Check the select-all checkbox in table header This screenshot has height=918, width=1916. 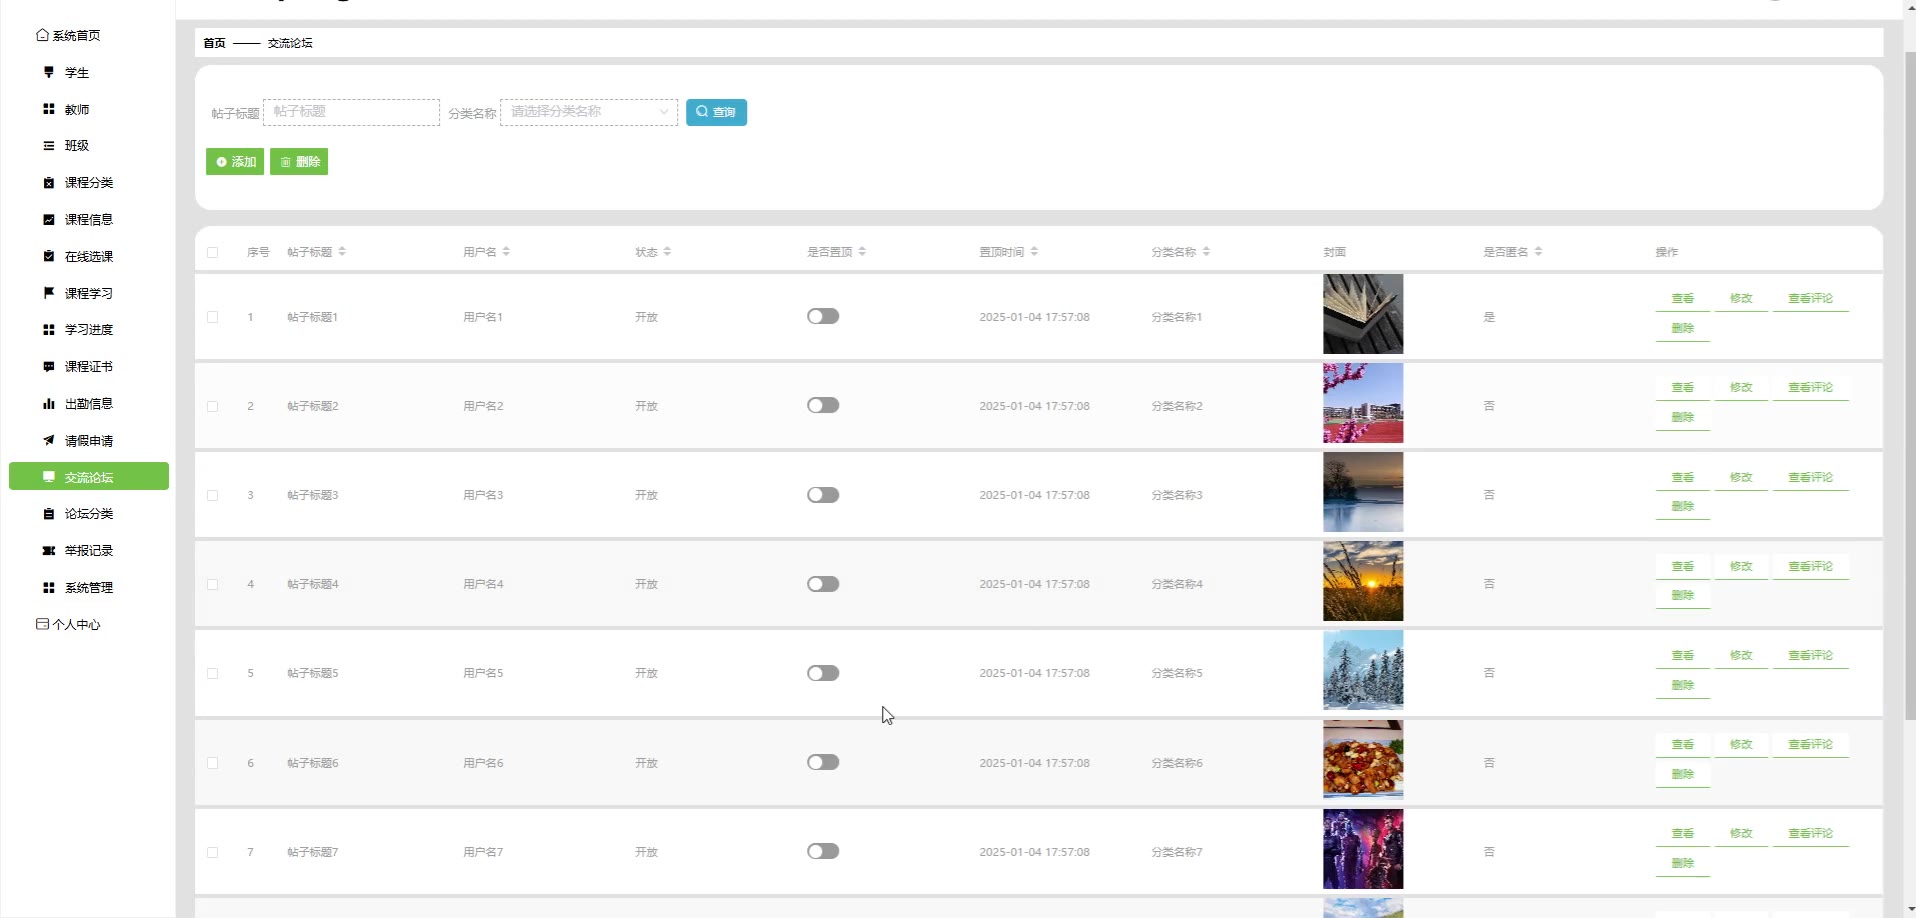click(x=212, y=252)
